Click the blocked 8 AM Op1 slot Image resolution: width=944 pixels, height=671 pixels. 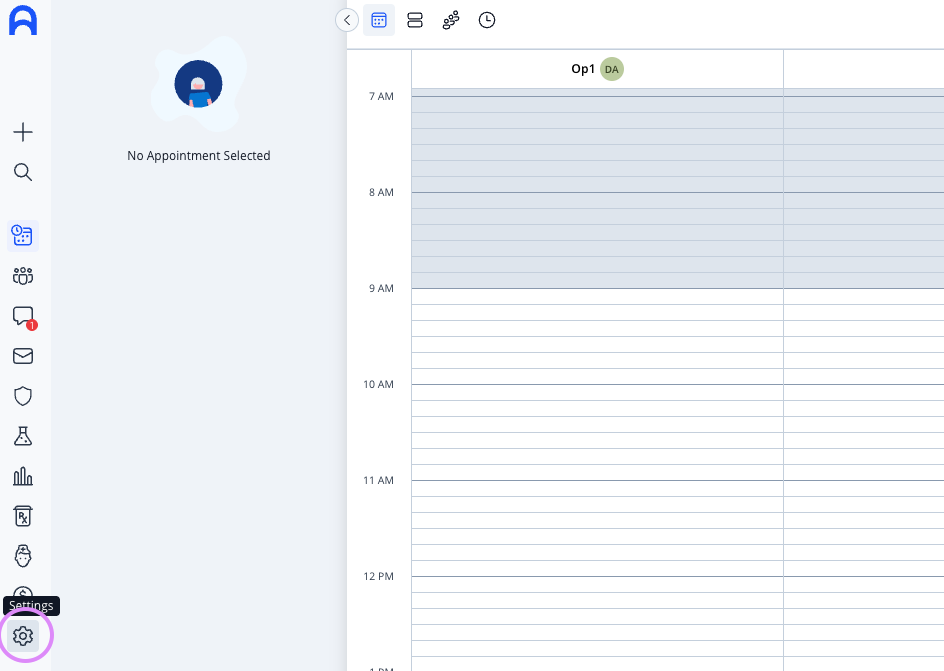pyautogui.click(x=597, y=200)
